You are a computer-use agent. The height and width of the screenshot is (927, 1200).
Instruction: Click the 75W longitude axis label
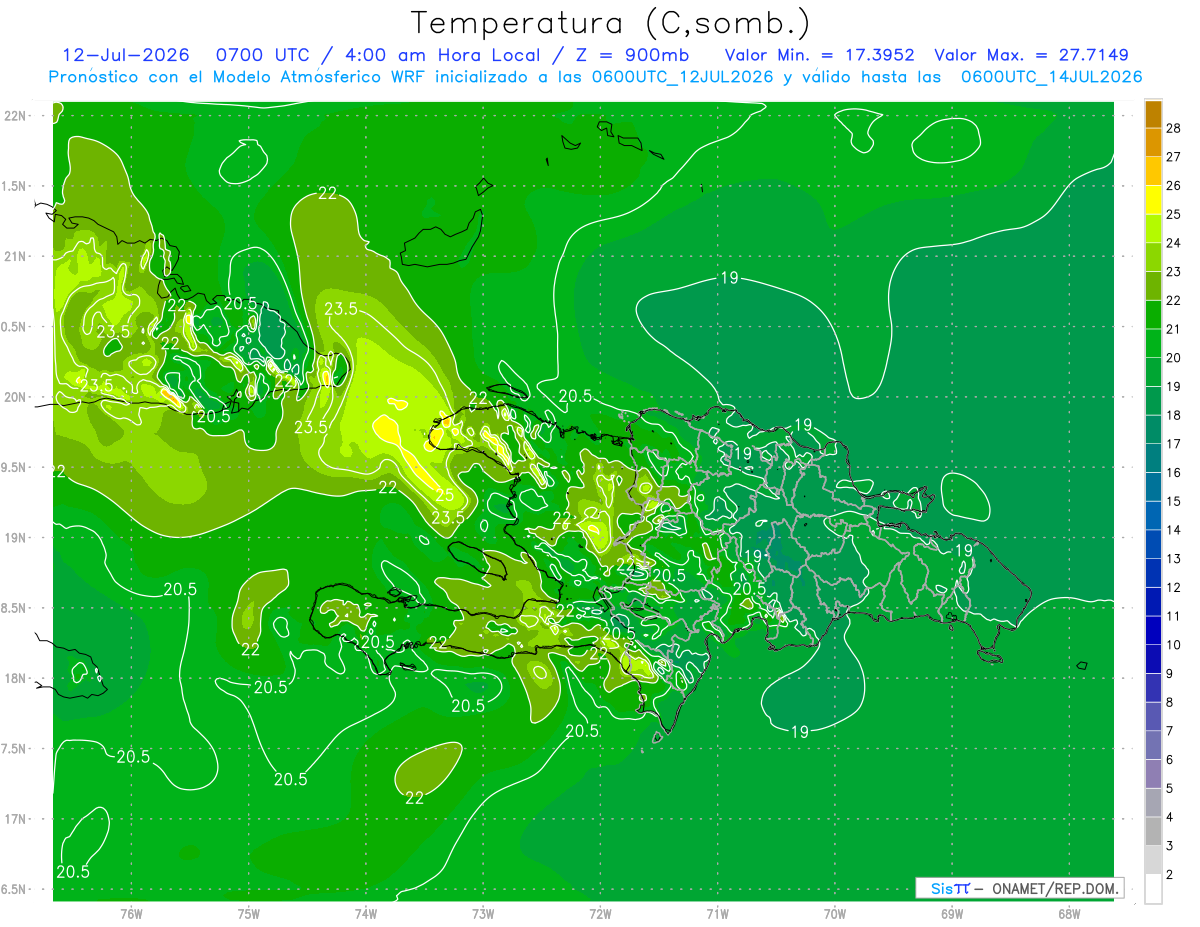coord(248,914)
